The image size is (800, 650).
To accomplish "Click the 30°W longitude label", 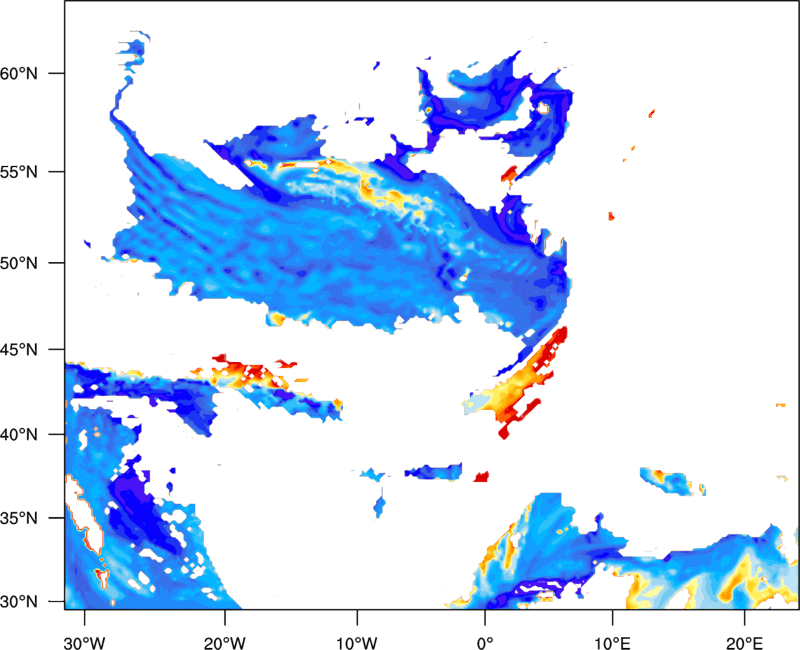I will (85, 643).
